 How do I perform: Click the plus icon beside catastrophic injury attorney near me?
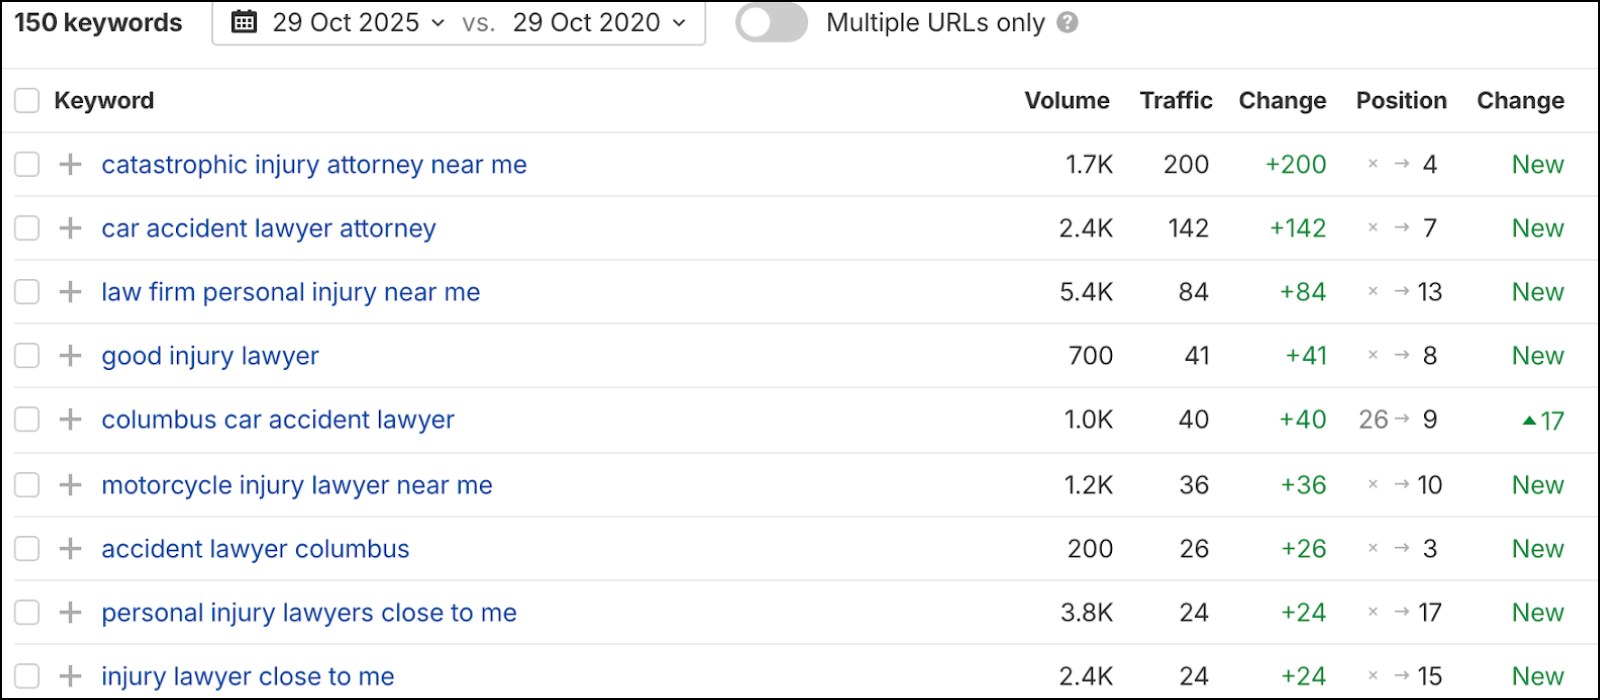tap(69, 164)
